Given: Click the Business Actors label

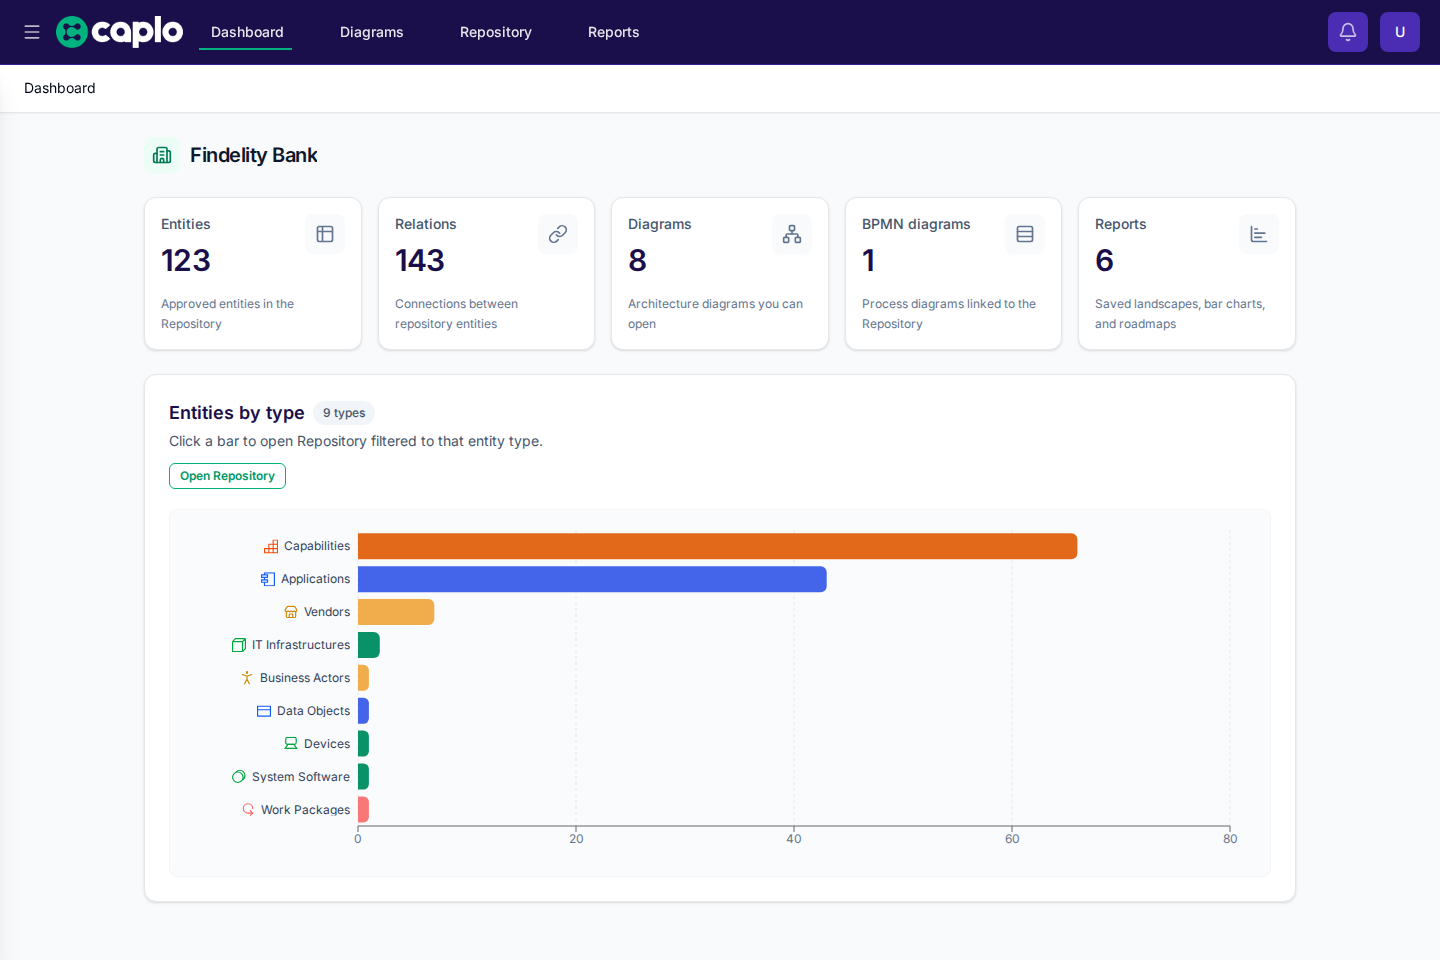Looking at the screenshot, I should [305, 678].
